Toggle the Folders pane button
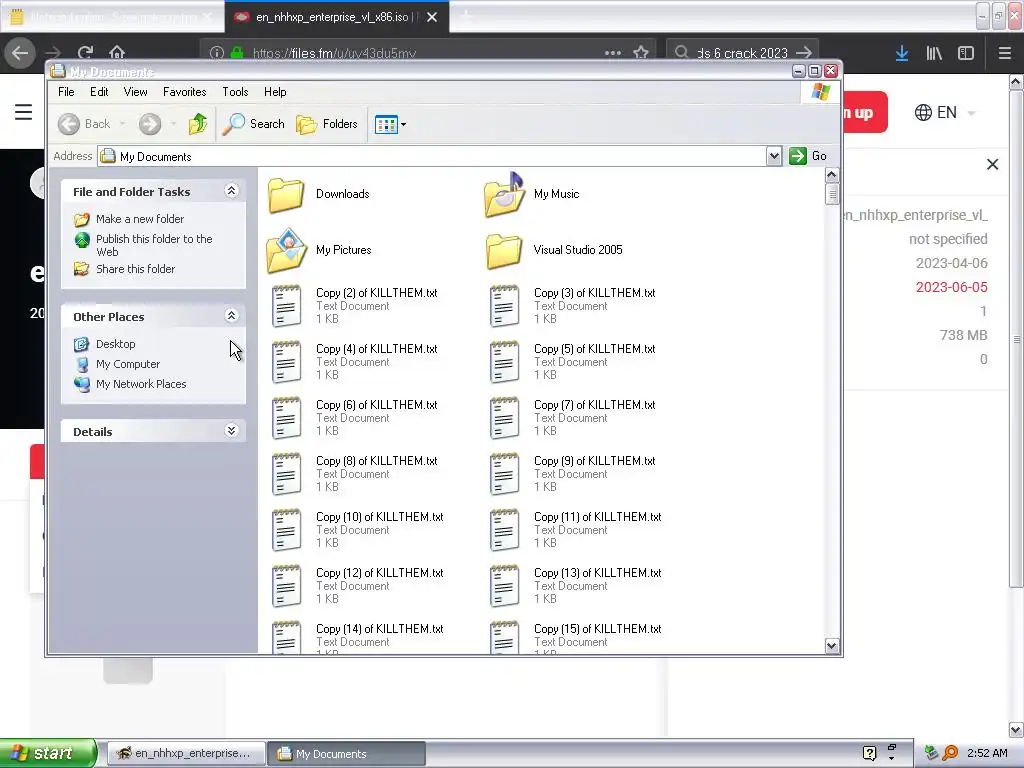The width and height of the screenshot is (1024, 768). click(x=327, y=123)
